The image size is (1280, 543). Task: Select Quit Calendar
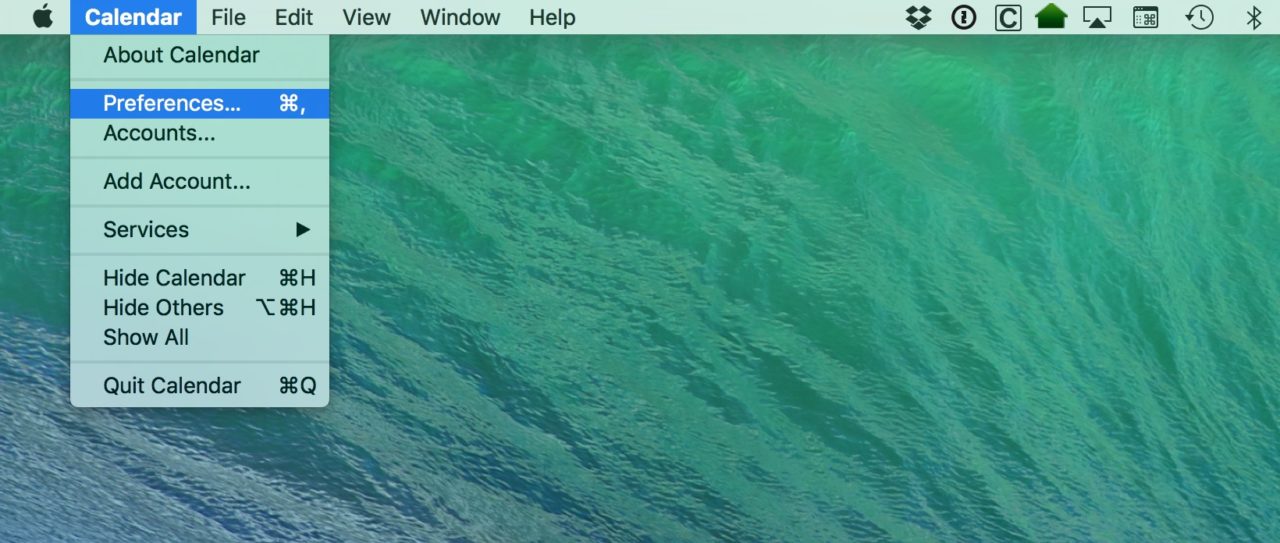point(200,385)
